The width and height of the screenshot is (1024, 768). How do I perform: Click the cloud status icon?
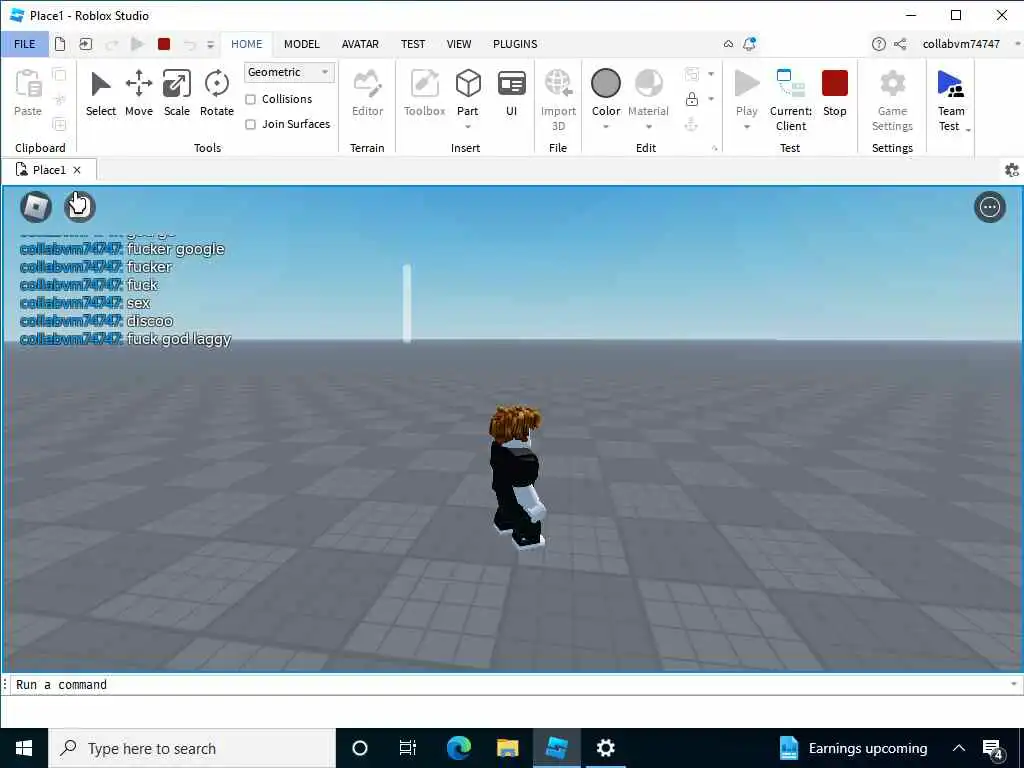click(728, 44)
